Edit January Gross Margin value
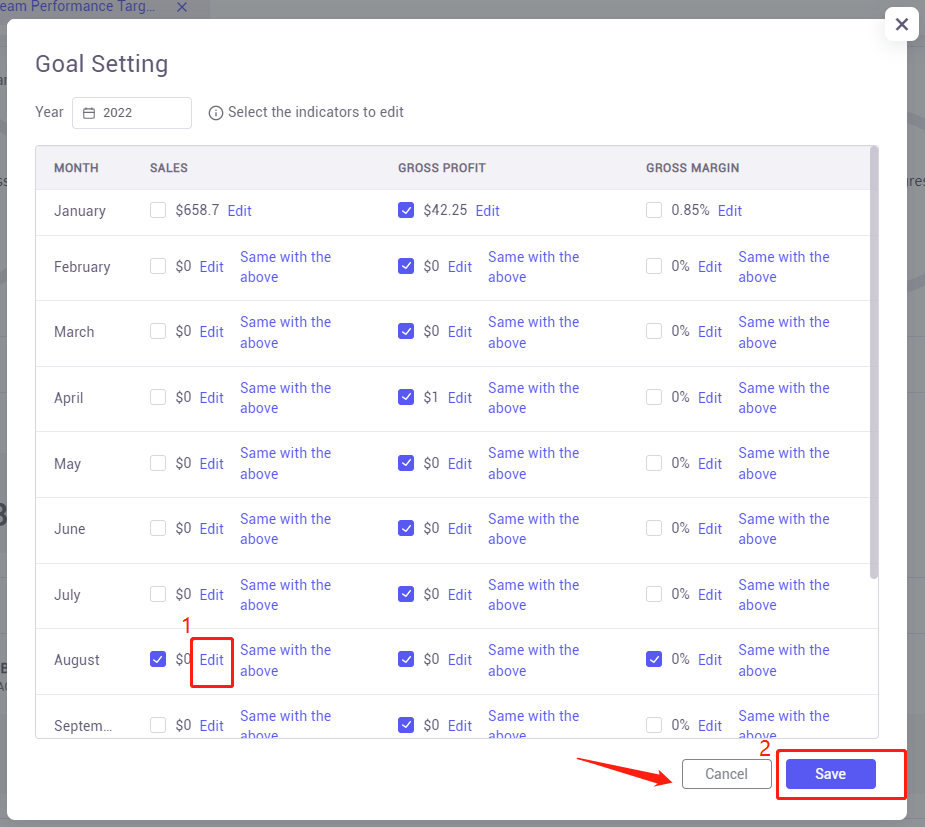The height and width of the screenshot is (827, 925). [x=730, y=211]
